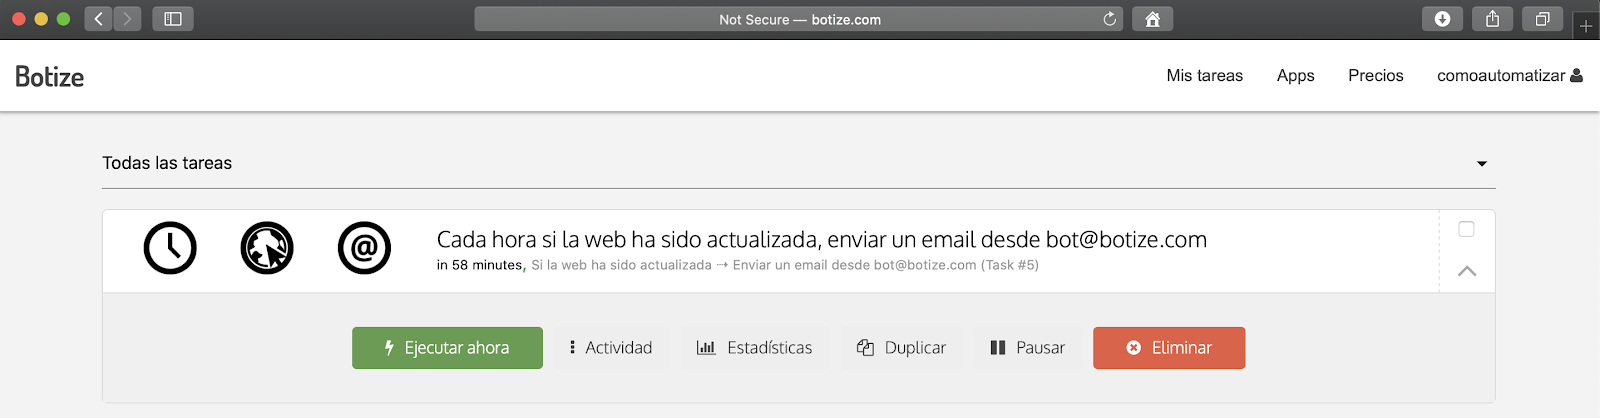
Task: Pause the task with Pausar
Action: point(1027,348)
